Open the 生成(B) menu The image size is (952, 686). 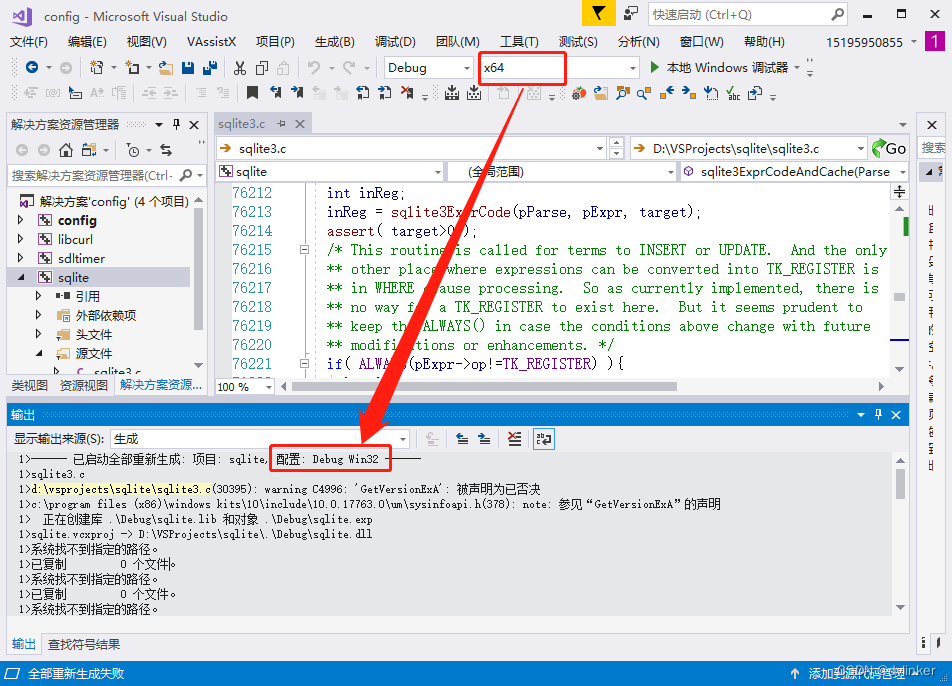point(335,41)
